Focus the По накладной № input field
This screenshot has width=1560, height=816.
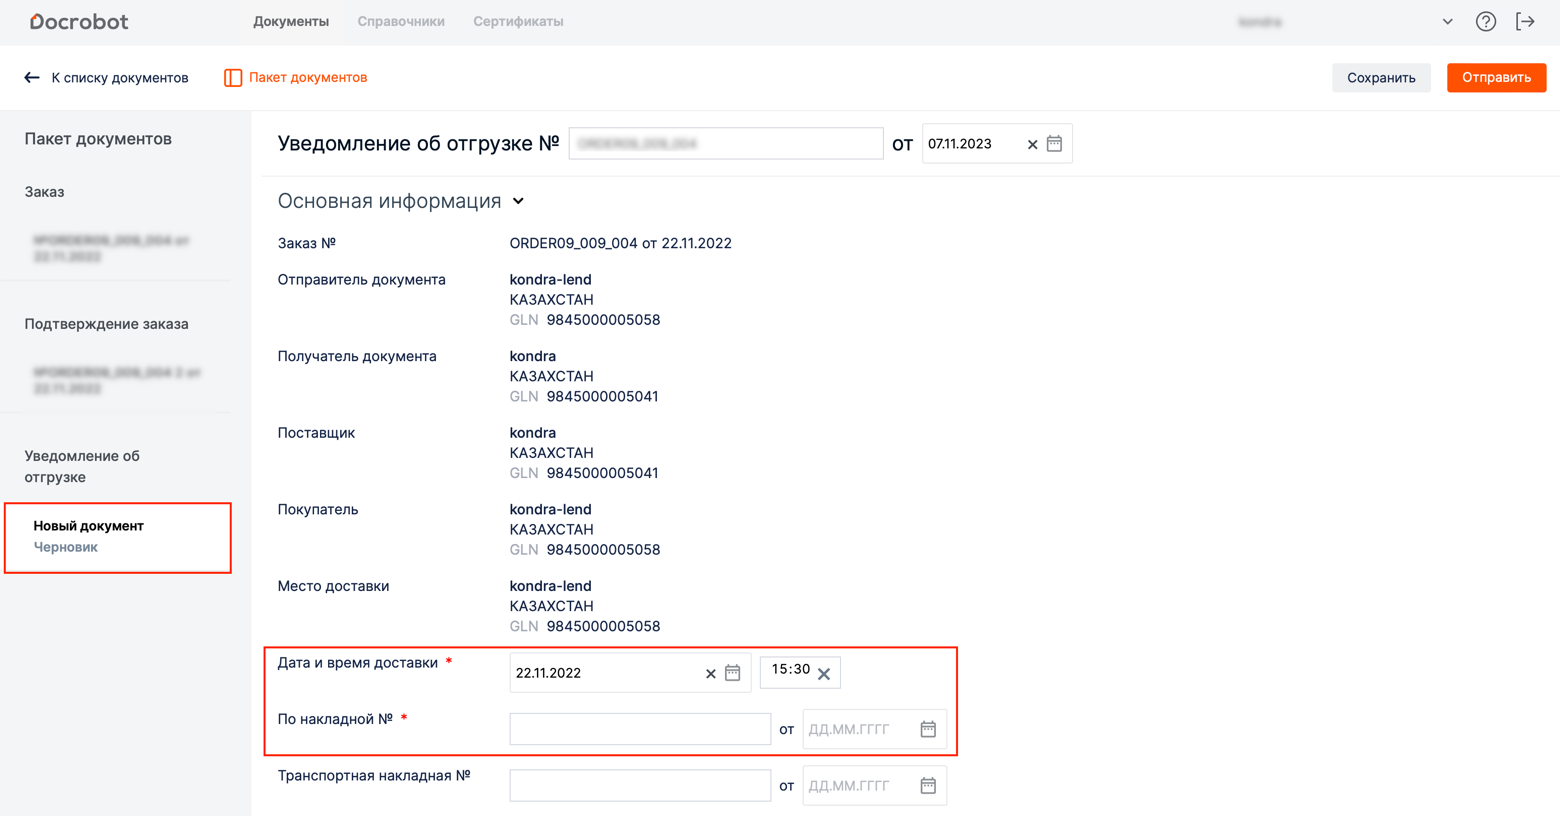[x=640, y=729]
